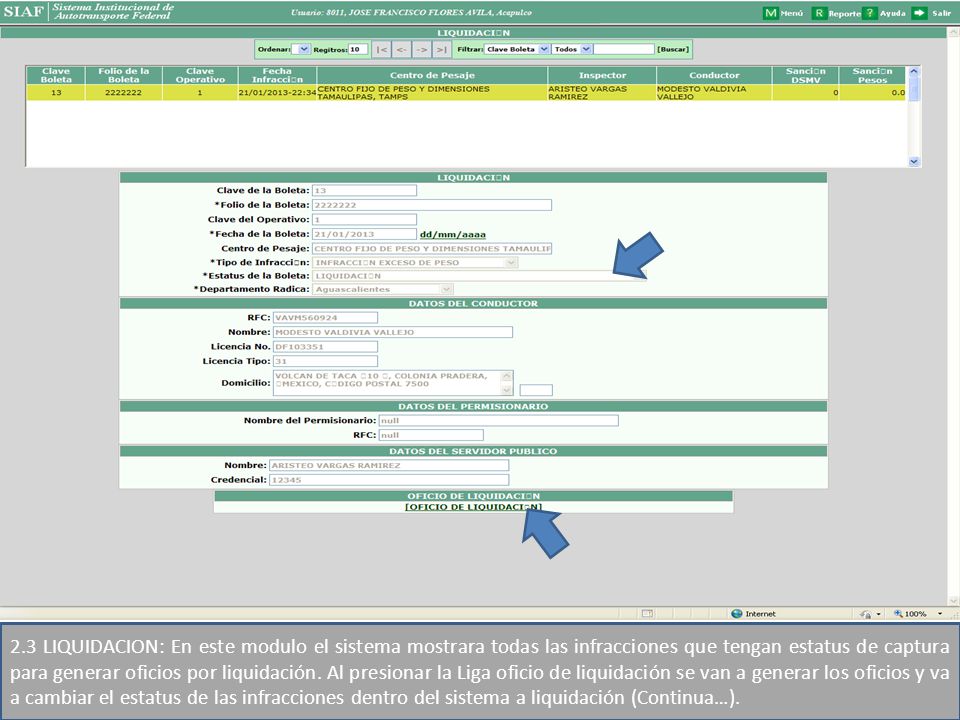Sort by Sanción DSMV column header
The height and width of the screenshot is (720, 960).
tap(805, 75)
